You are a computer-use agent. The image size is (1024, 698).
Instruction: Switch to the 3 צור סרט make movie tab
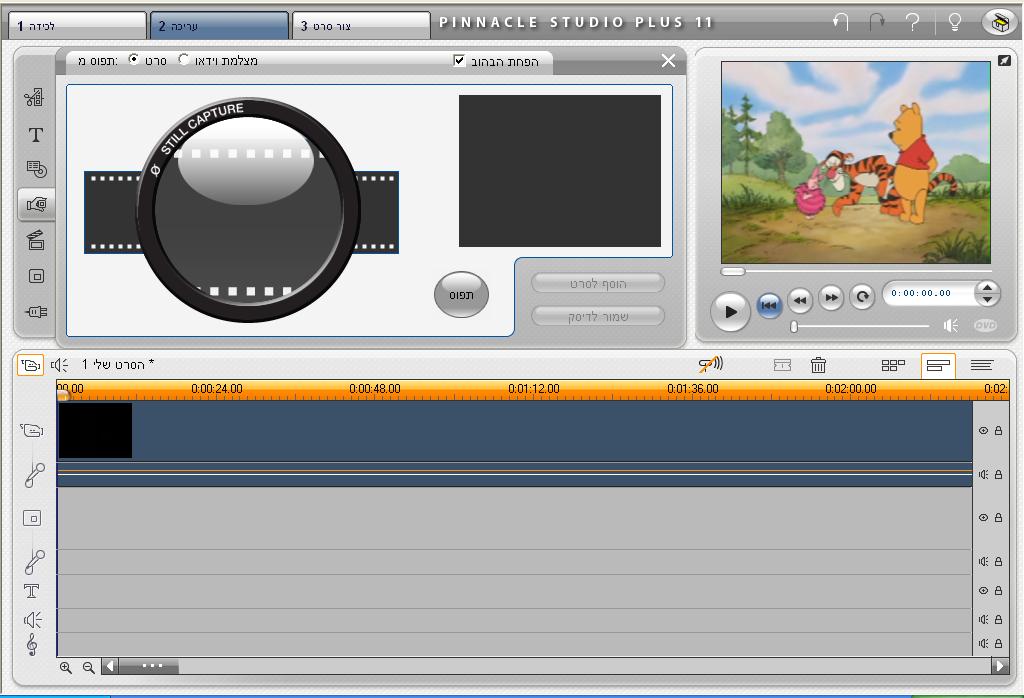(x=361, y=26)
